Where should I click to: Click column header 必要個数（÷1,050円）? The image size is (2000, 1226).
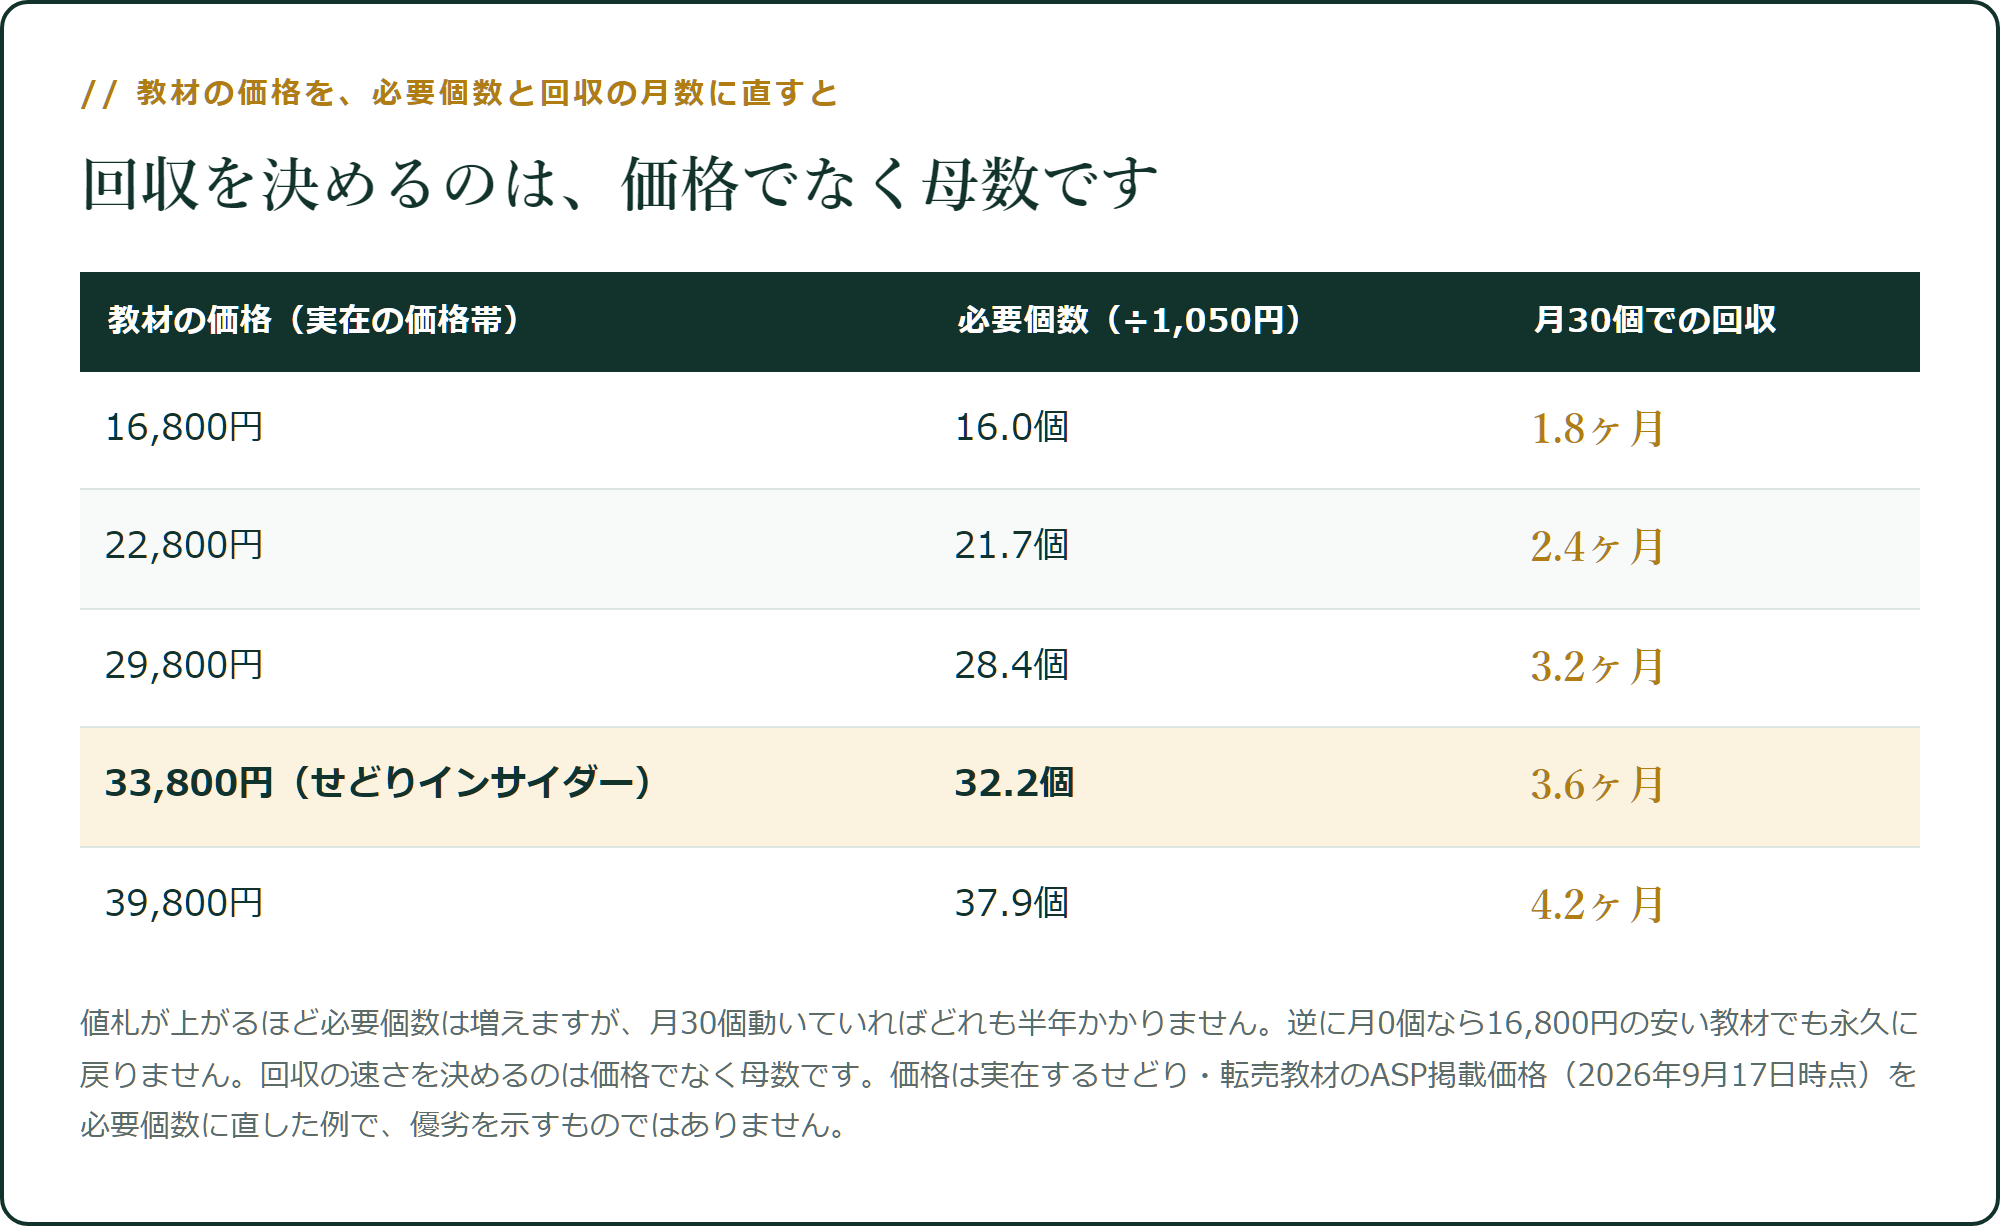tap(1131, 320)
